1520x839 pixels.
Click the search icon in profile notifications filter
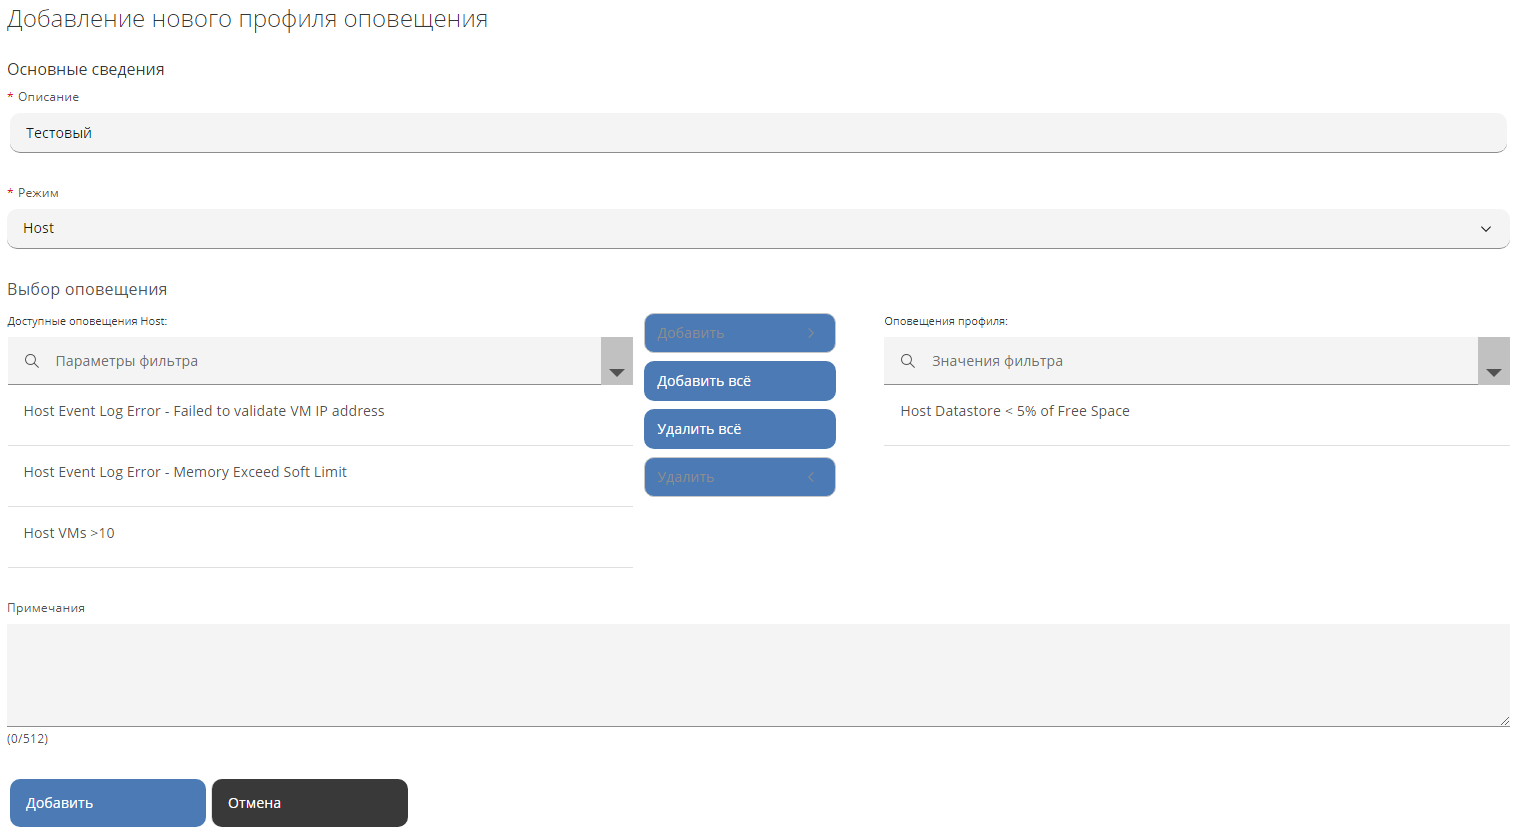[x=908, y=361]
